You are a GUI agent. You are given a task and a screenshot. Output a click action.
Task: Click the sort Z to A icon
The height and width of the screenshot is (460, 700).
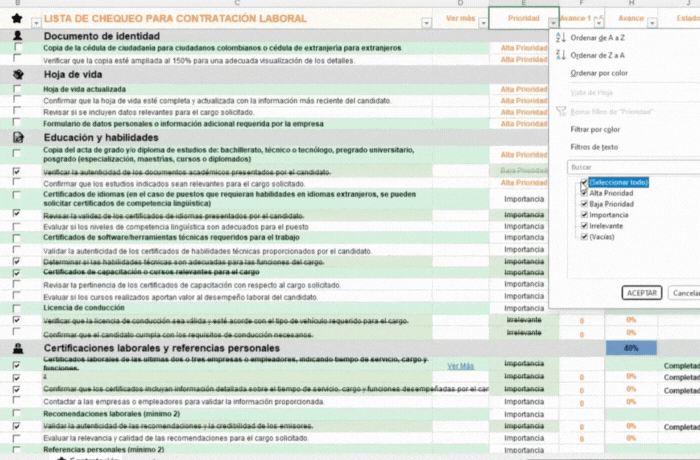point(561,55)
